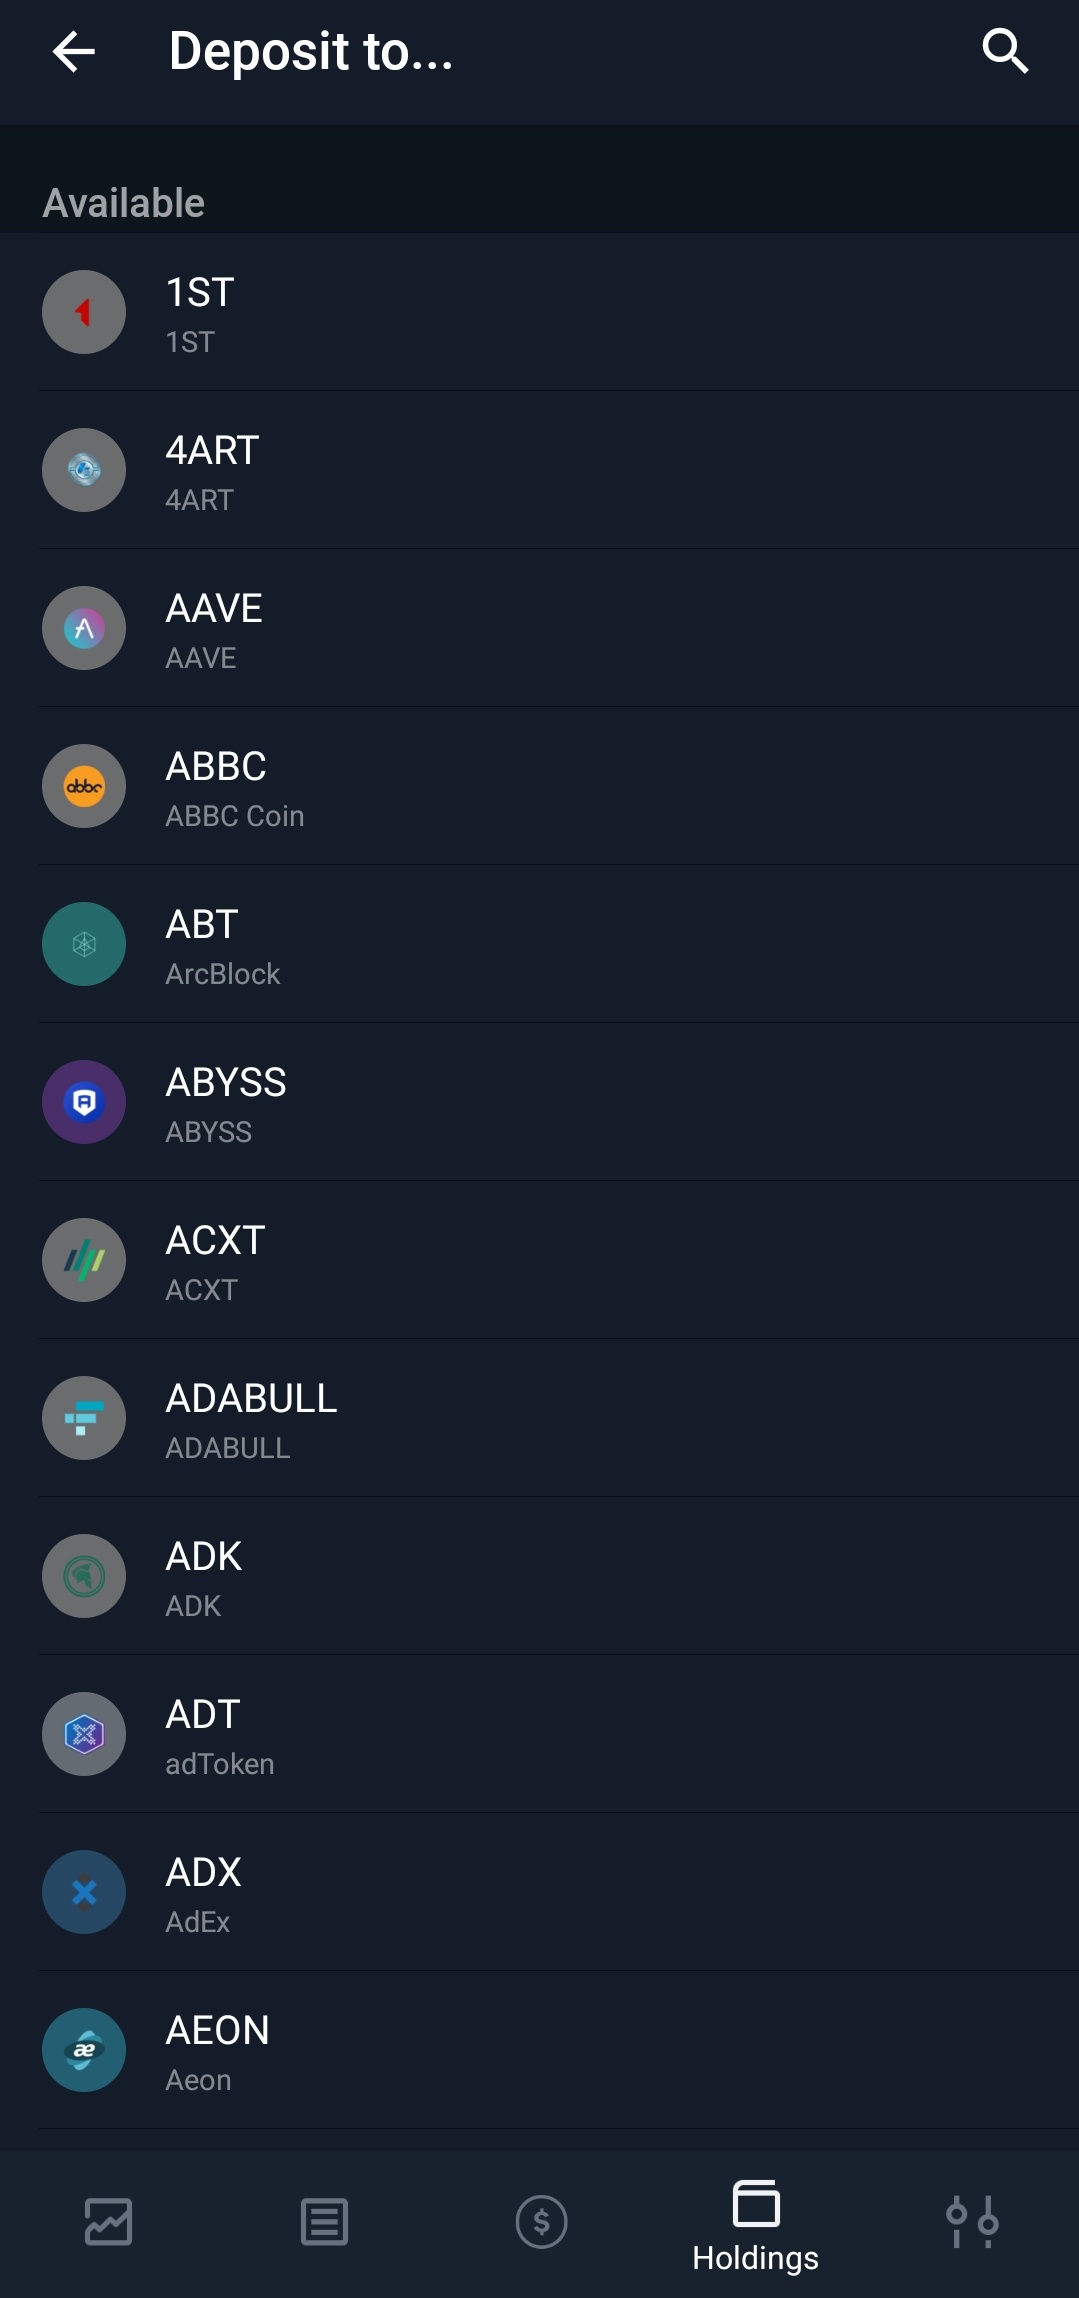Tap the orange ABBC coin logo
The height and width of the screenshot is (2298, 1079).
tap(84, 786)
